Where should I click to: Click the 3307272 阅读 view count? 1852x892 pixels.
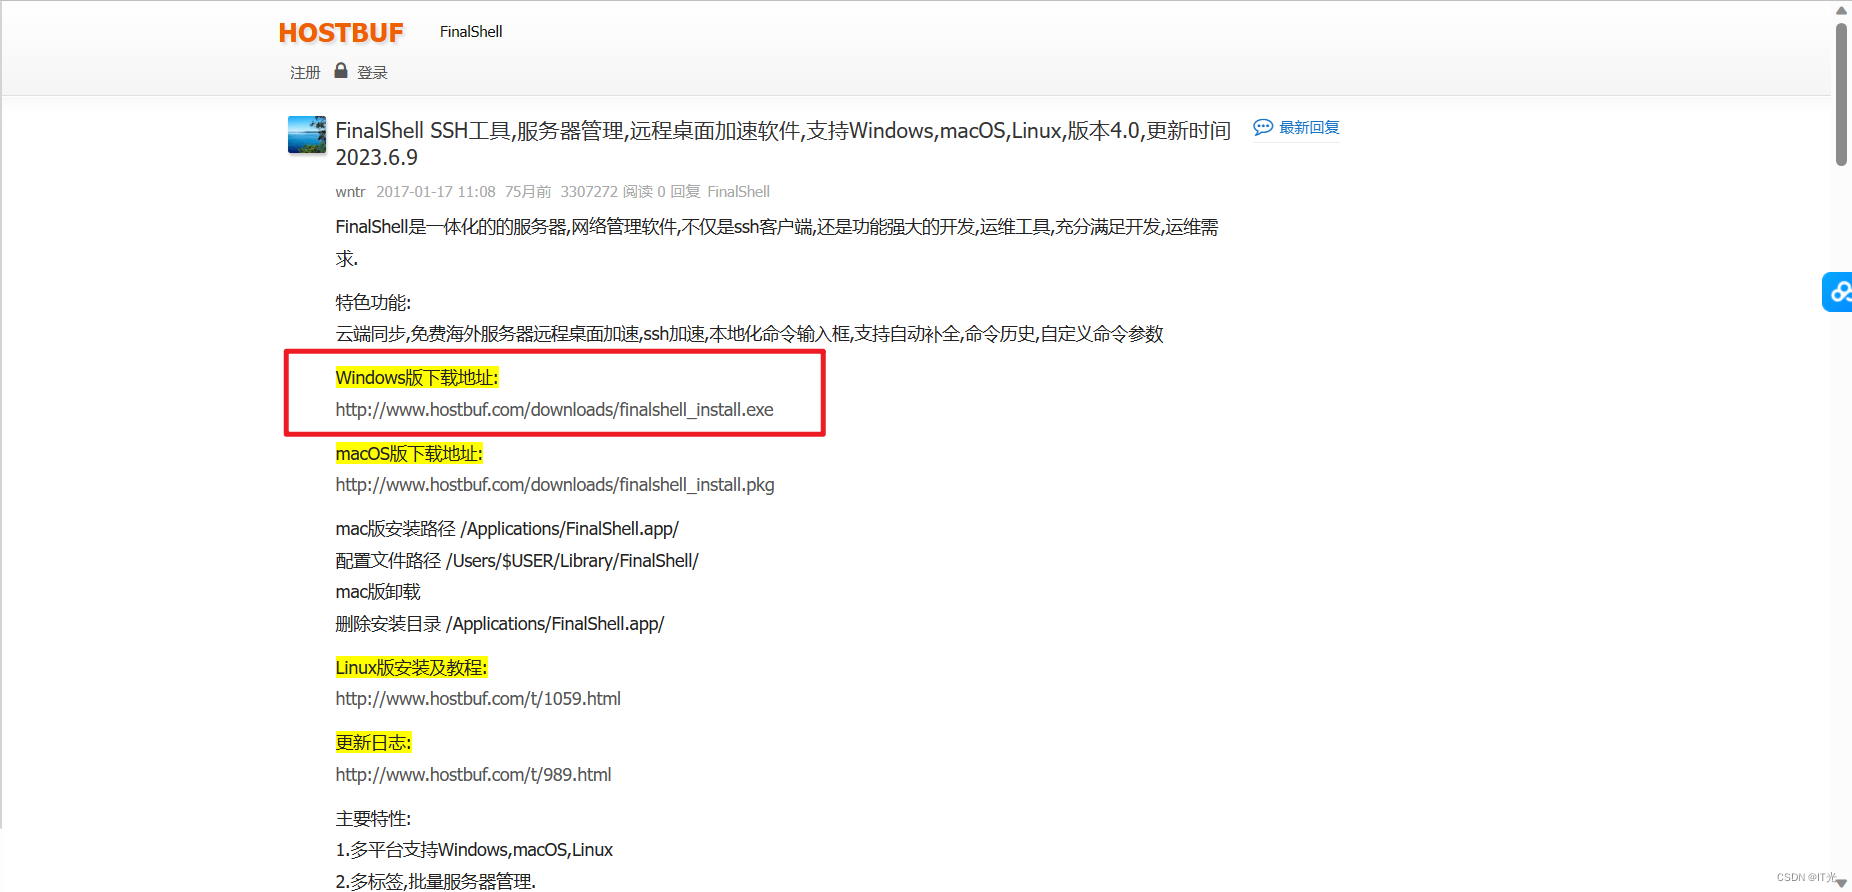606,192
